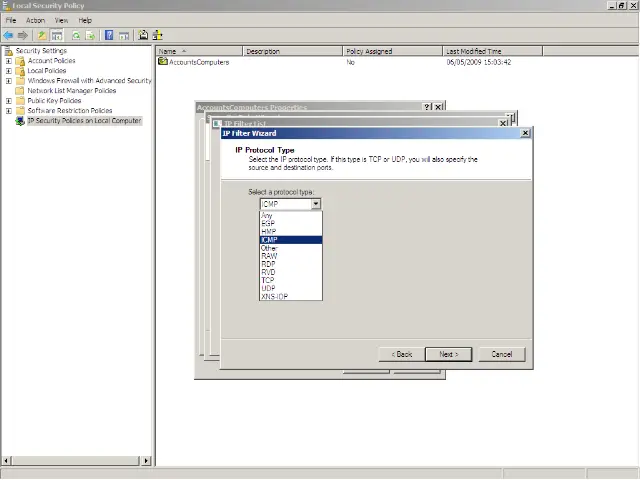Image resolution: width=640 pixels, height=480 pixels.
Task: Select Windows Firewall with Advanced Security
Action: tap(89, 81)
